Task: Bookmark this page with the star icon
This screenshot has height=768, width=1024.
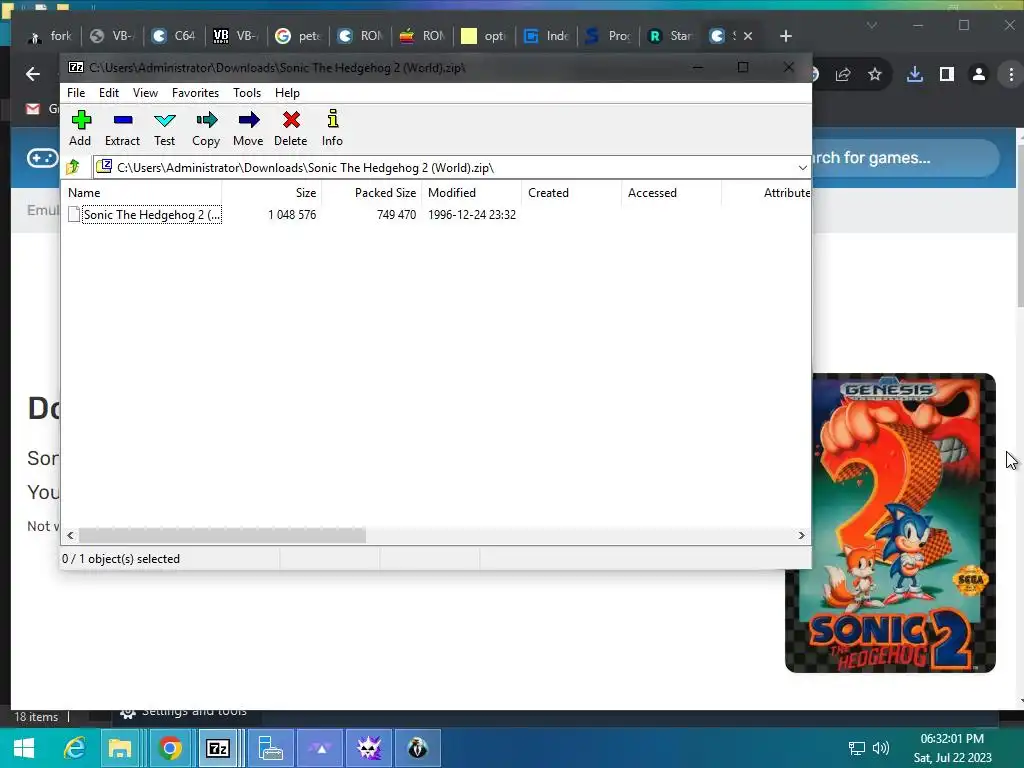Action: pyautogui.click(x=875, y=74)
